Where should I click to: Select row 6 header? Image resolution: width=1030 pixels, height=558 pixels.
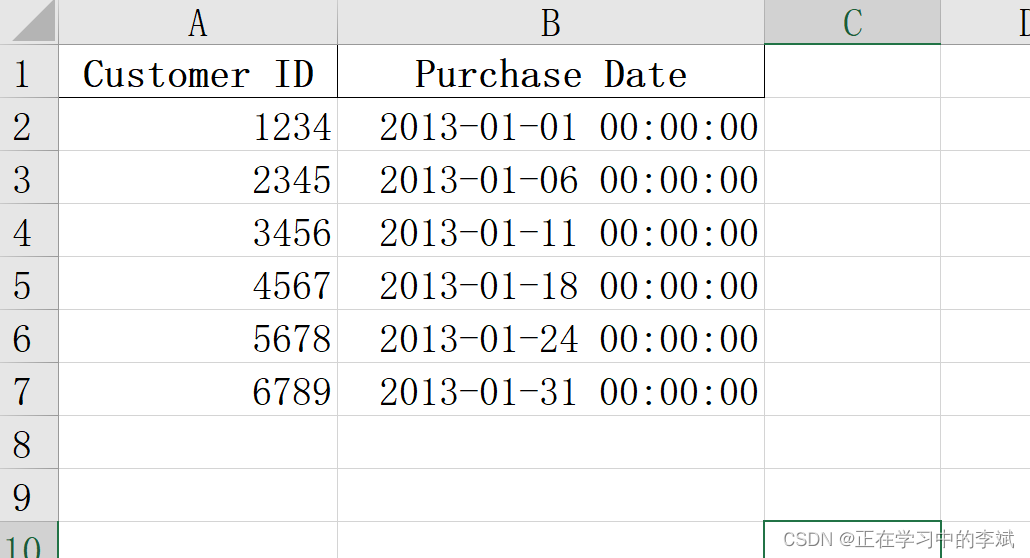tap(29, 337)
